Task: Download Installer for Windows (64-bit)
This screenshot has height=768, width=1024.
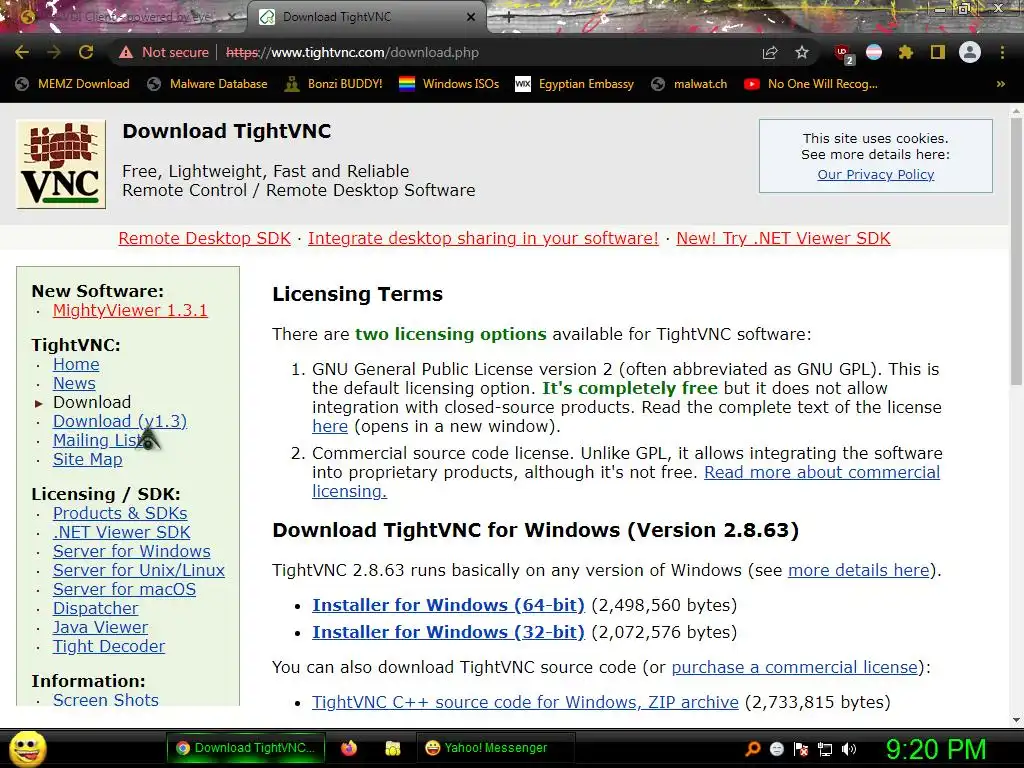Action: (448, 605)
